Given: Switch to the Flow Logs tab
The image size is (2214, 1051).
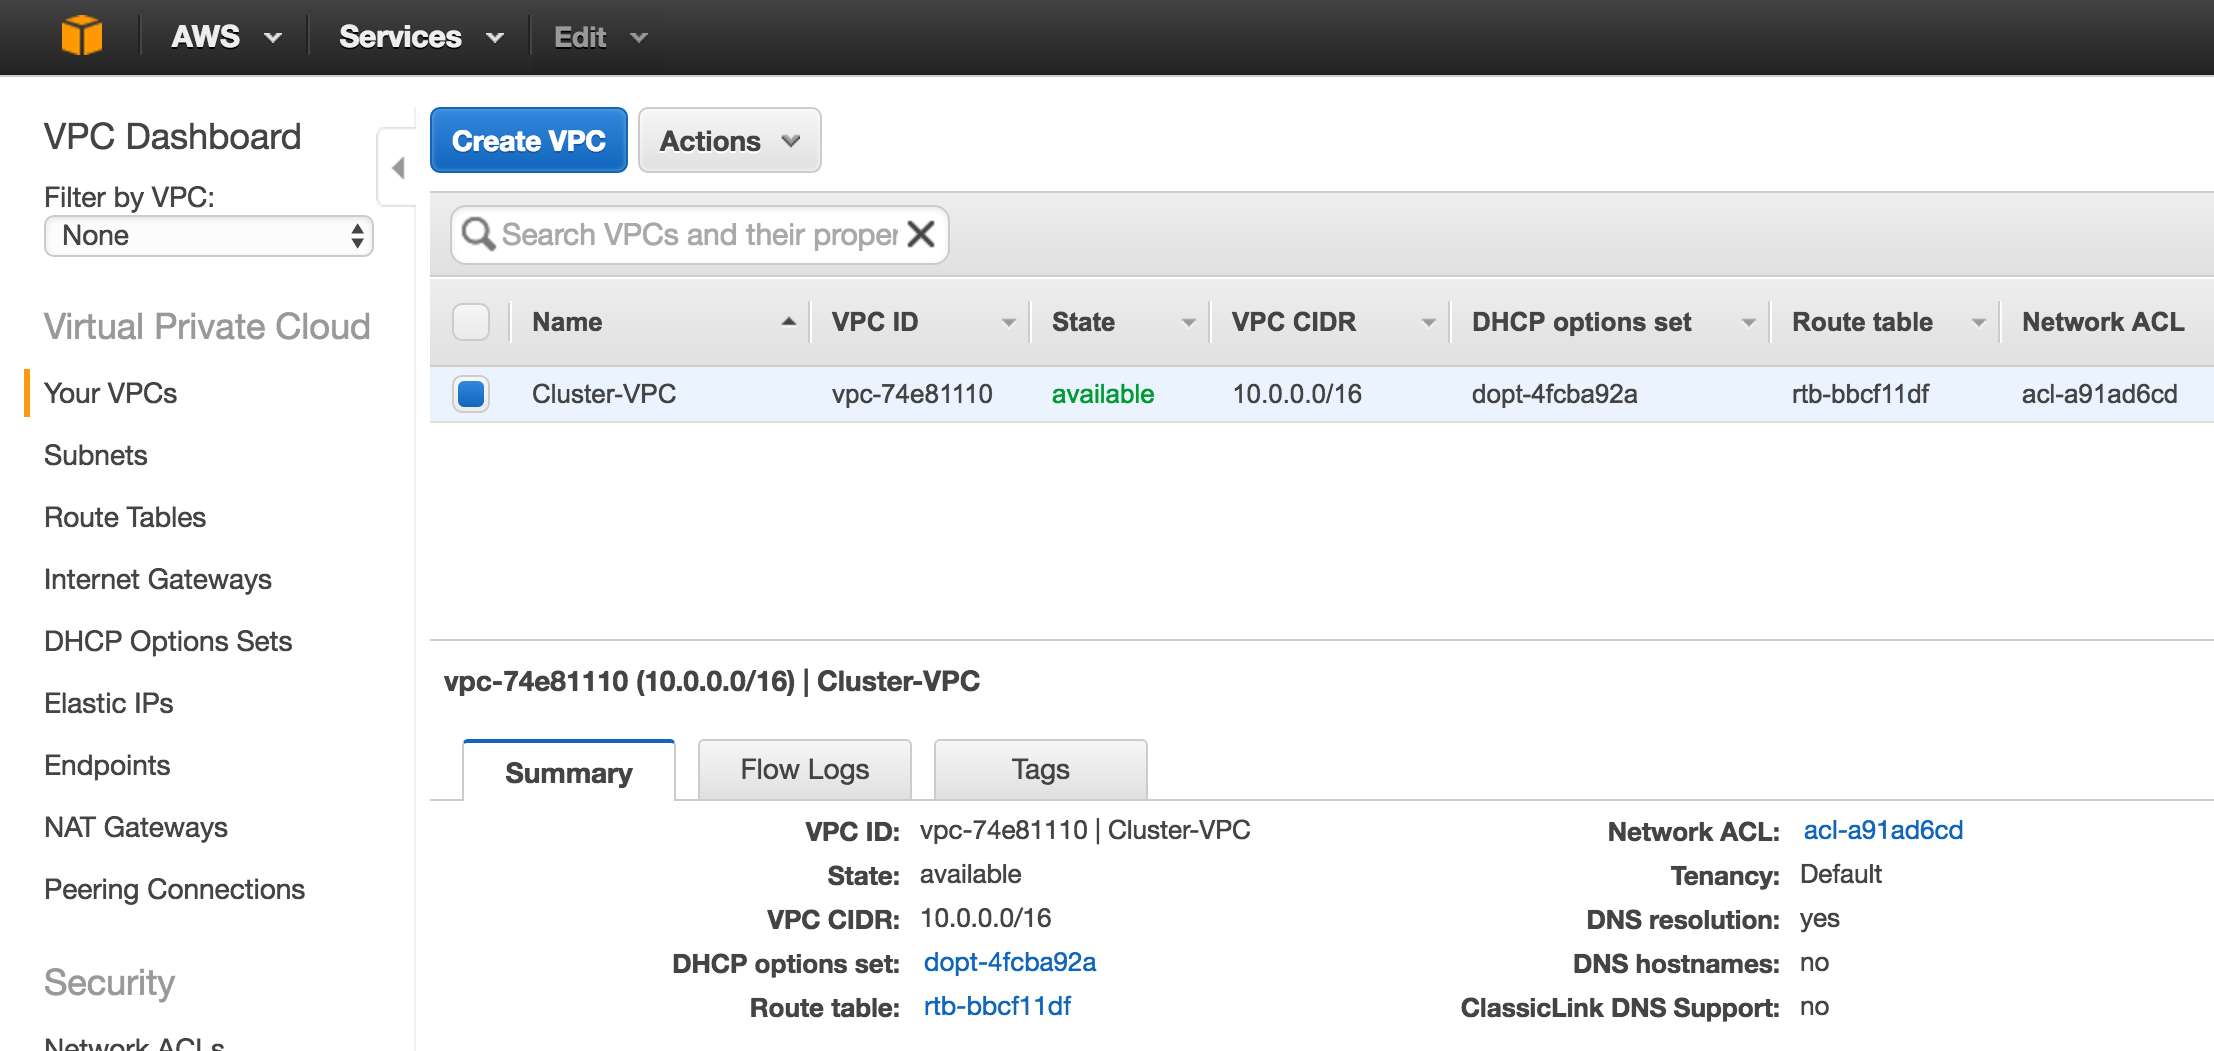Looking at the screenshot, I should click(805, 770).
